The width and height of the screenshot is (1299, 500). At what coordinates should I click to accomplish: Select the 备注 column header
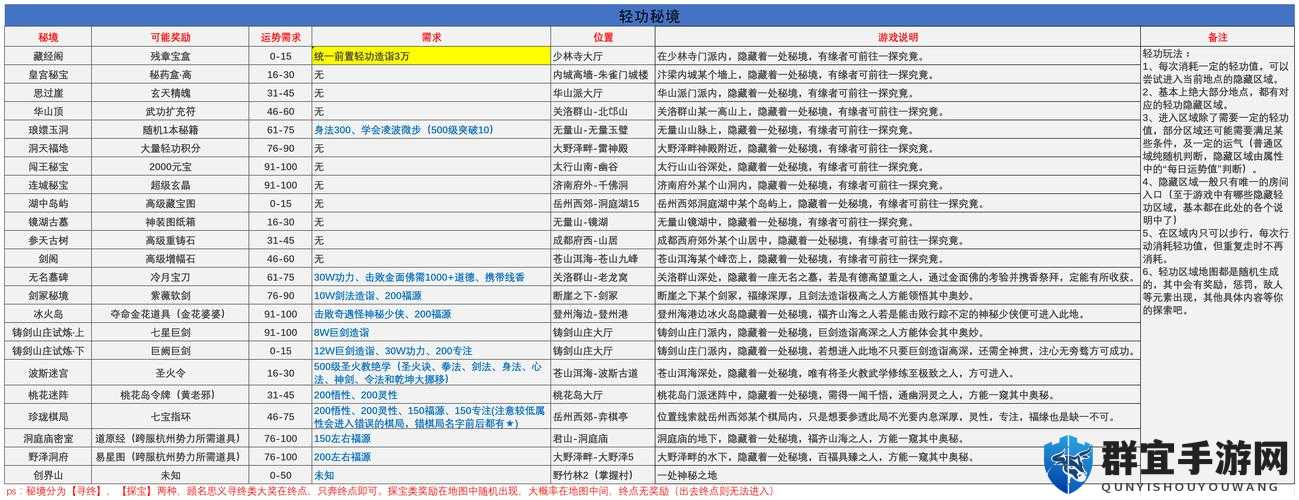tap(1217, 37)
